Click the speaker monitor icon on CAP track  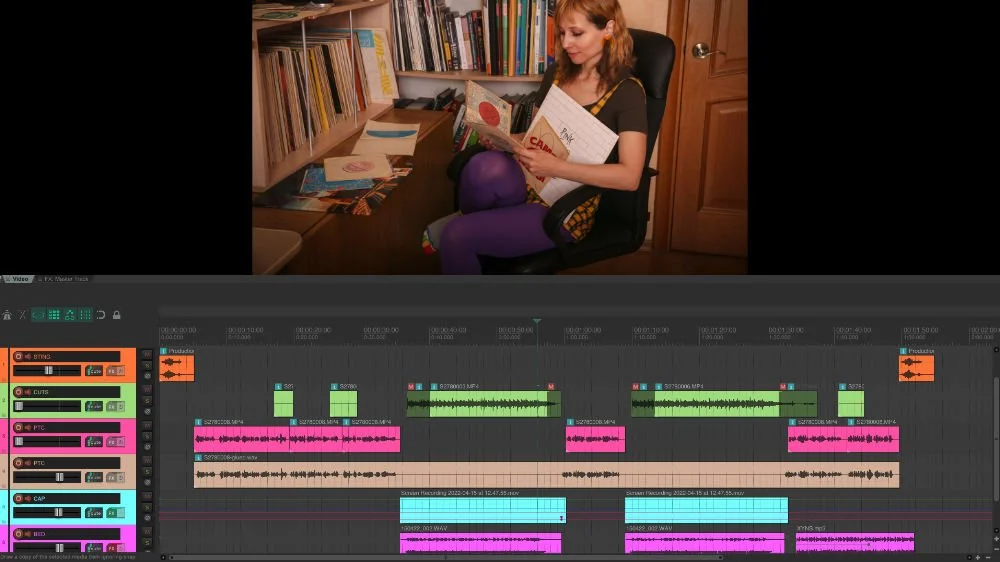pos(27,498)
